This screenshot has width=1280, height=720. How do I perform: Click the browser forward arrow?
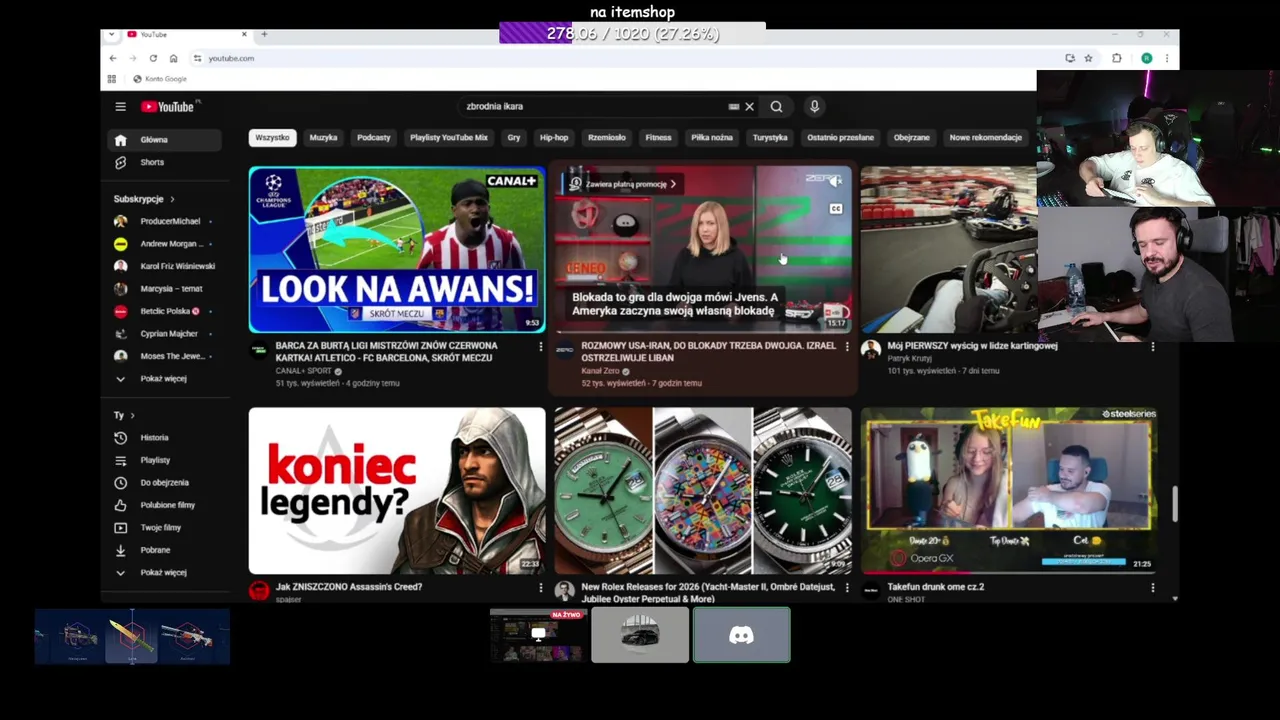[x=133, y=58]
